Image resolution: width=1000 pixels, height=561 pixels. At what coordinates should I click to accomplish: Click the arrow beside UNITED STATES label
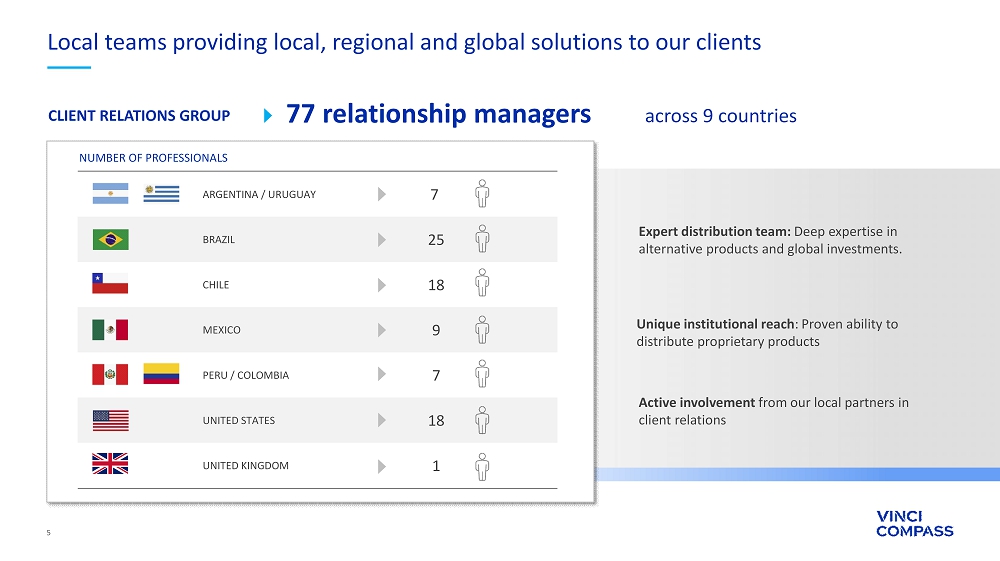click(x=382, y=420)
